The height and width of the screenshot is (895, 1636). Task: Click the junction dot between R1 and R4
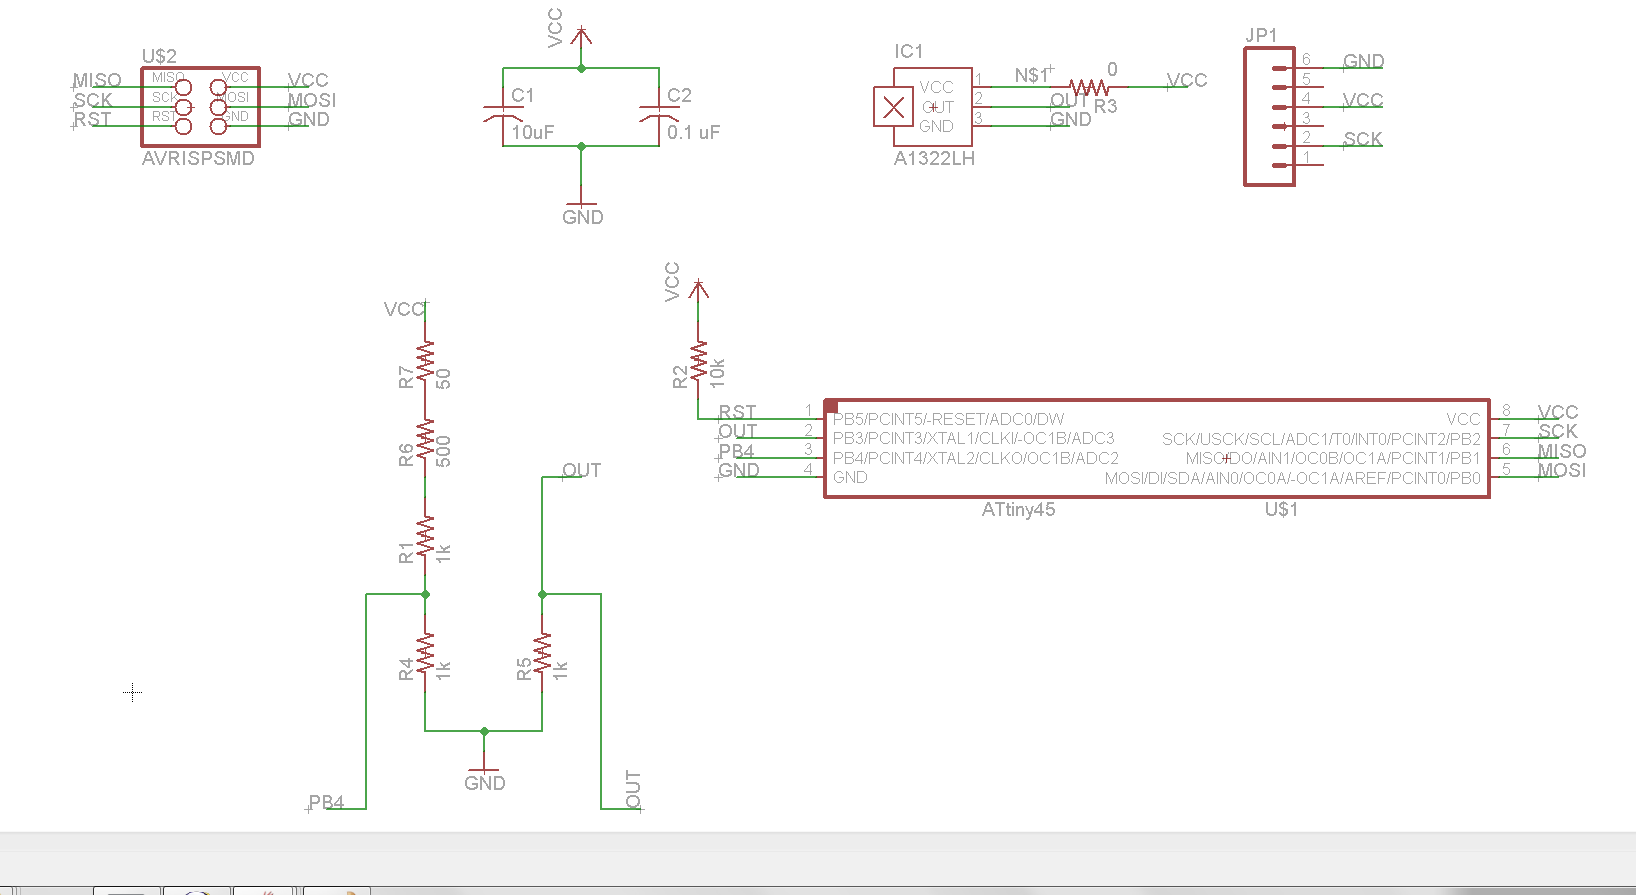tap(425, 594)
